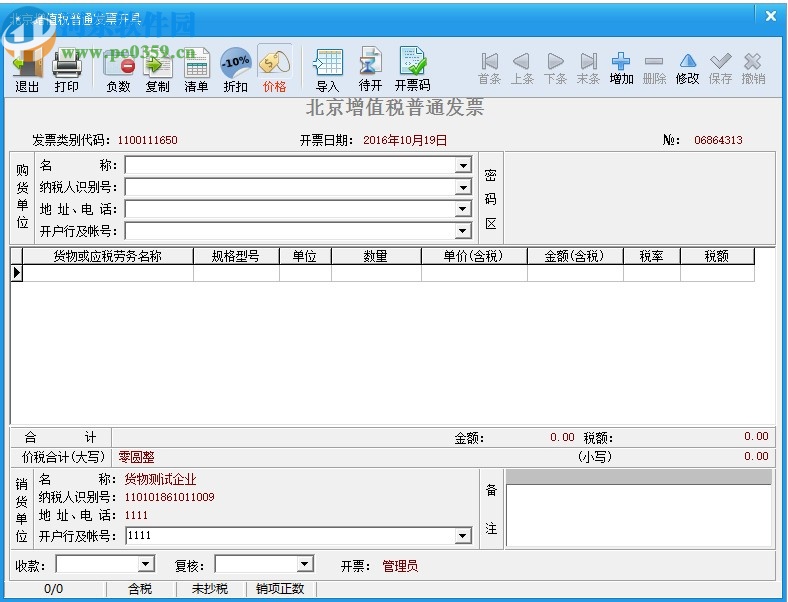Click the 税额 column header
This screenshot has width=788, height=602.
717,256
